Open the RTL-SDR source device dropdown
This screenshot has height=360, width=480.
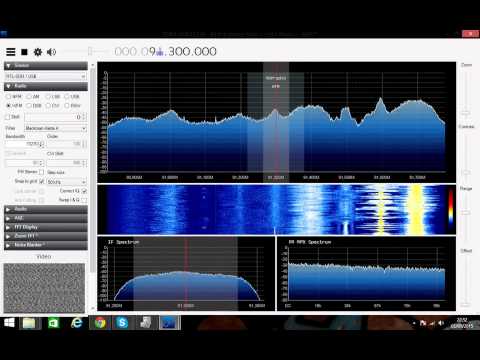45,76
